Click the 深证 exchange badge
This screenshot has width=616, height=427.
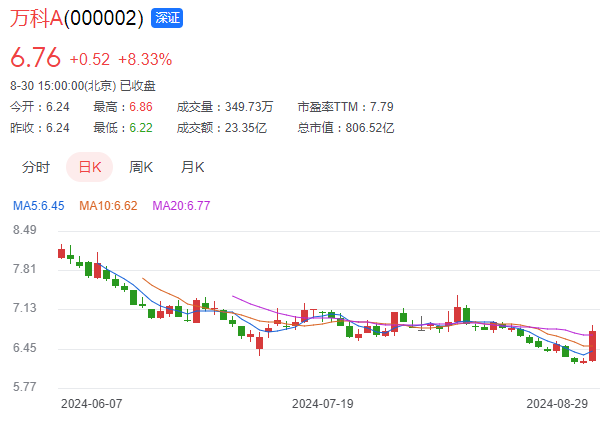tap(167, 18)
